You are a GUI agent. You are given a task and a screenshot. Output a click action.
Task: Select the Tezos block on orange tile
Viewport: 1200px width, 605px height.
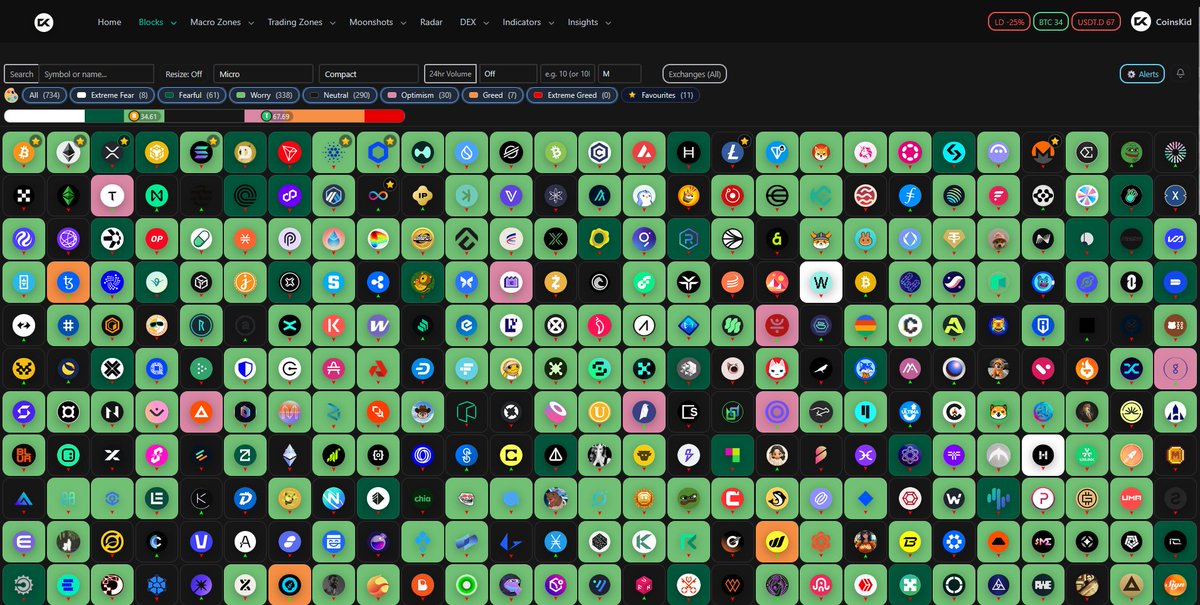point(66,283)
